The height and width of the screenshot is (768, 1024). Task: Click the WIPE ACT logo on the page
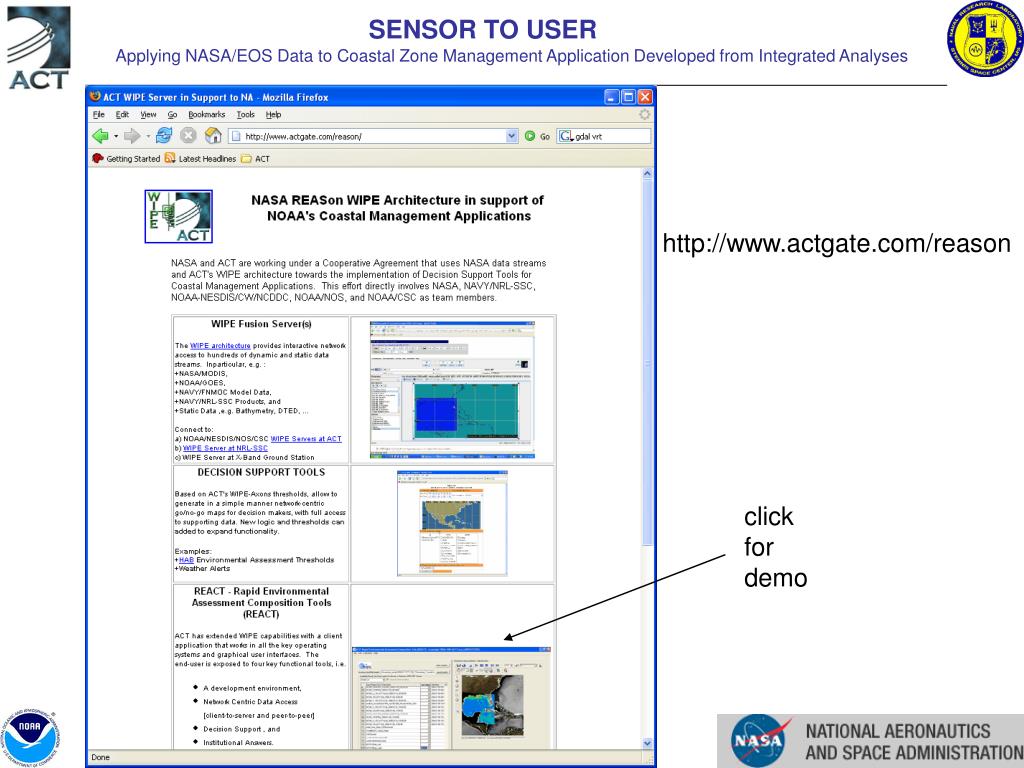click(x=178, y=217)
